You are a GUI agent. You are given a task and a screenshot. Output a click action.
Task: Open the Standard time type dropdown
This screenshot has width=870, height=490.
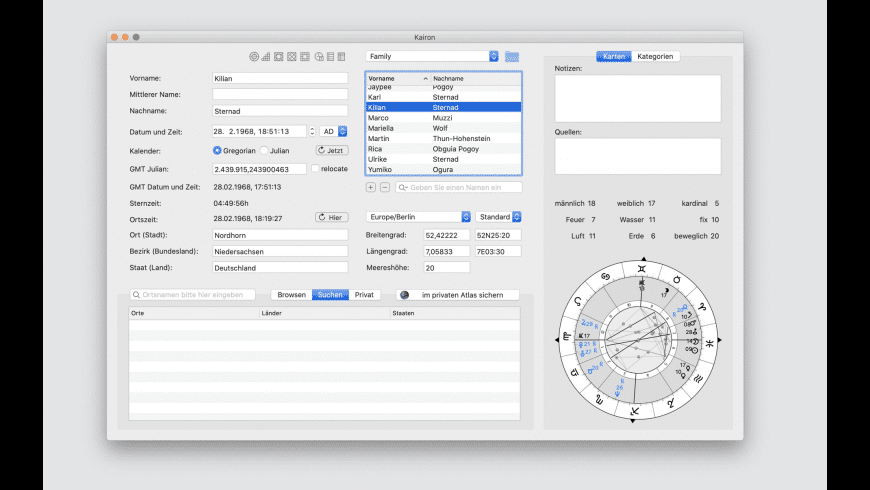pos(498,217)
